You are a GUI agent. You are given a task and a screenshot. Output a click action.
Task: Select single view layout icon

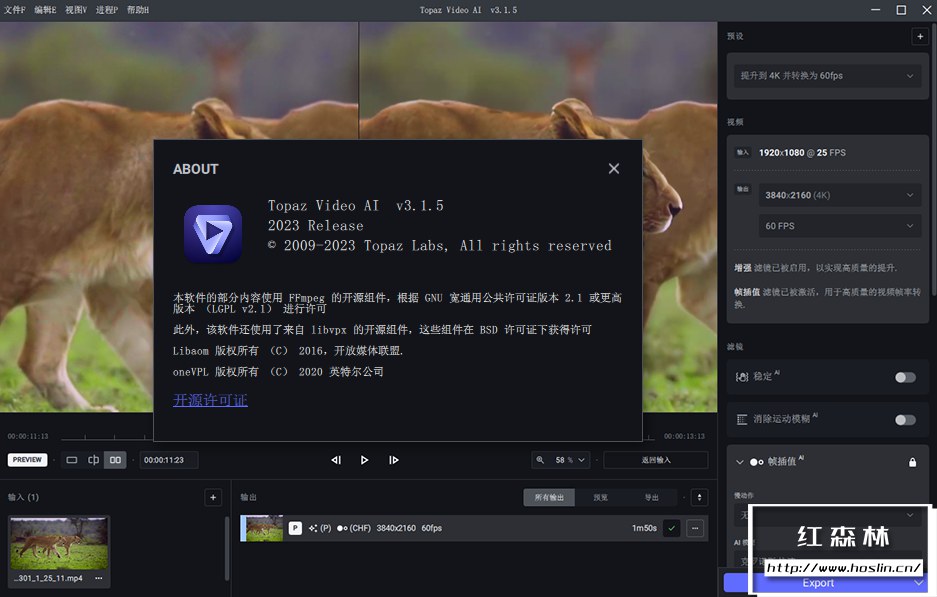click(x=72, y=460)
